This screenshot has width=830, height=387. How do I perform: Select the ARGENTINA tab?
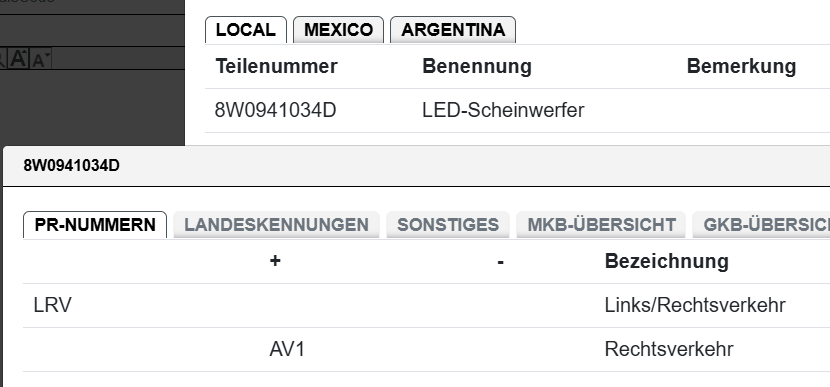[x=453, y=30]
